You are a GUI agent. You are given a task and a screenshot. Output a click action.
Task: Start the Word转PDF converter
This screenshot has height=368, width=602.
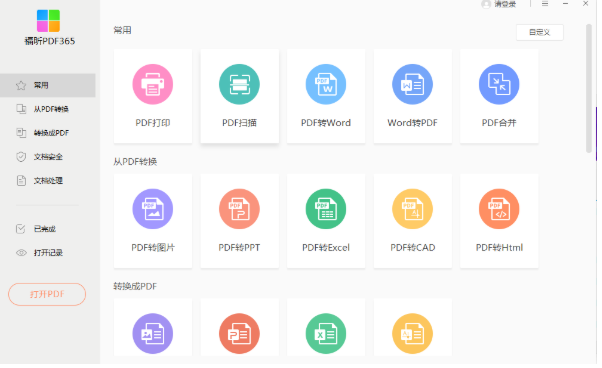pyautogui.click(x=413, y=96)
